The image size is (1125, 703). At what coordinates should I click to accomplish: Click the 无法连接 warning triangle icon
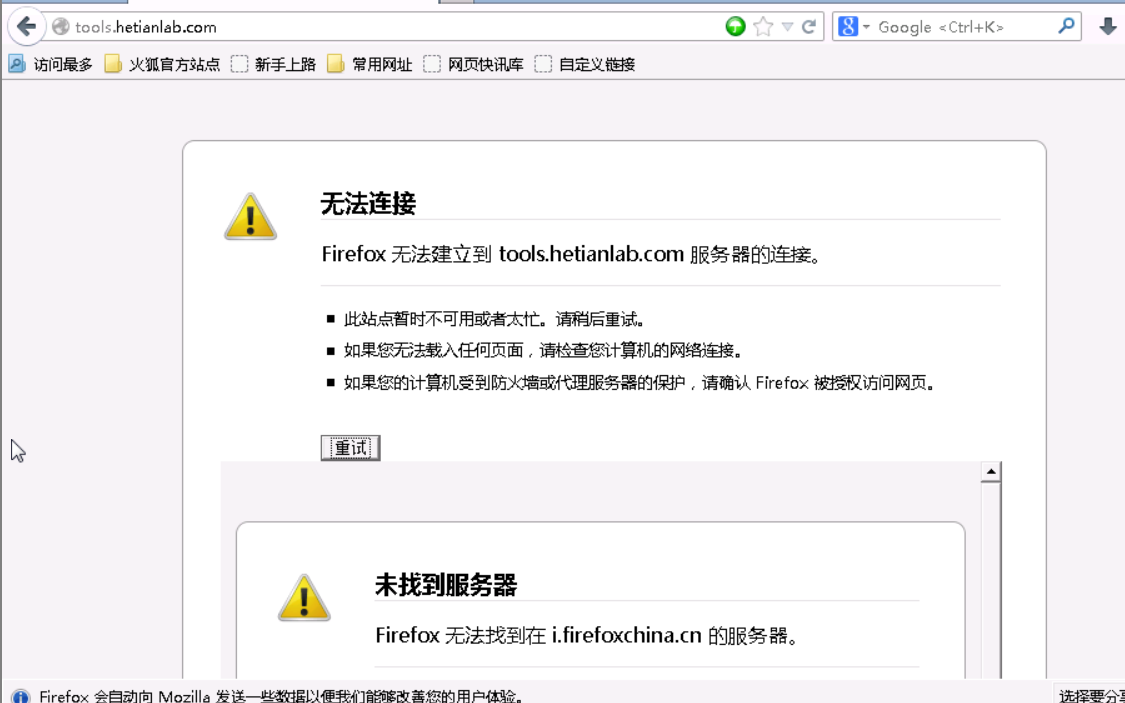[x=250, y=216]
